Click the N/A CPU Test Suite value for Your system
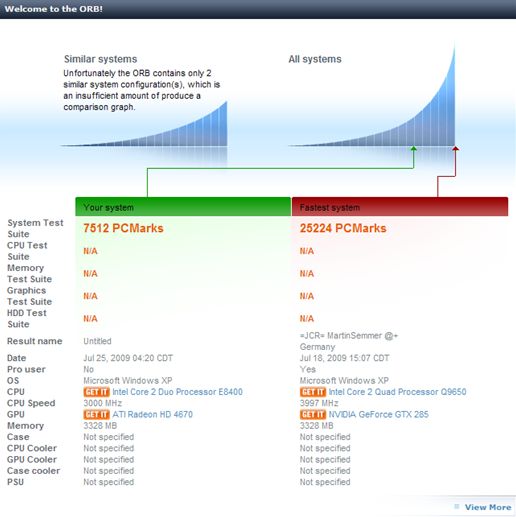The height and width of the screenshot is (517, 516). (90, 251)
